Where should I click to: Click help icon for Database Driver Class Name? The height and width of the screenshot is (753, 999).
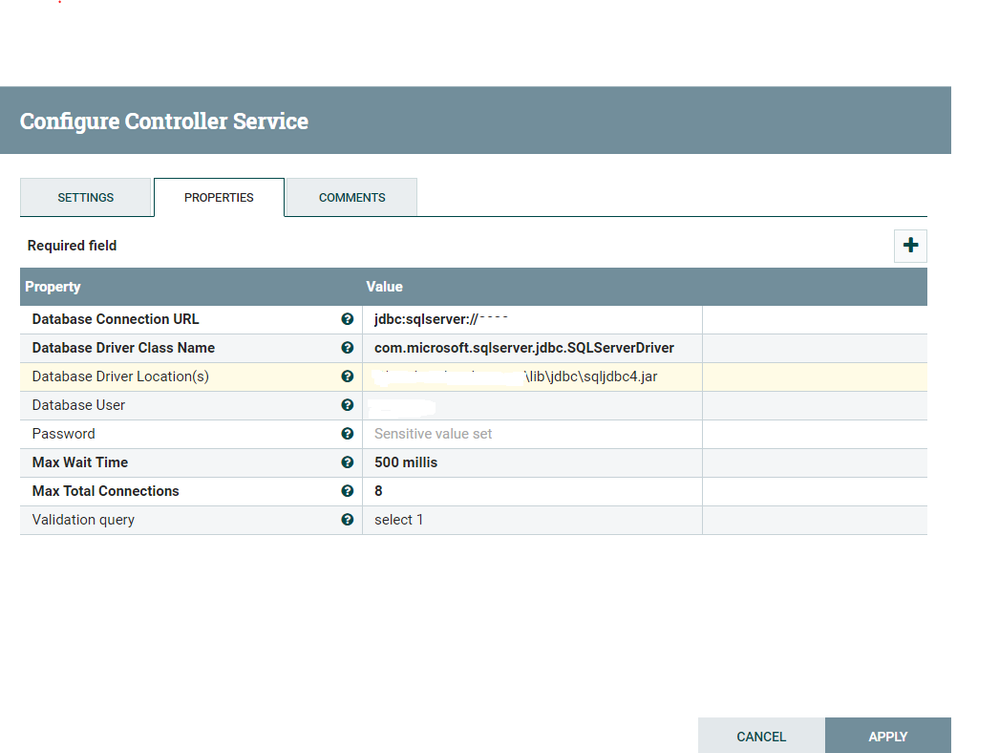[x=347, y=348]
